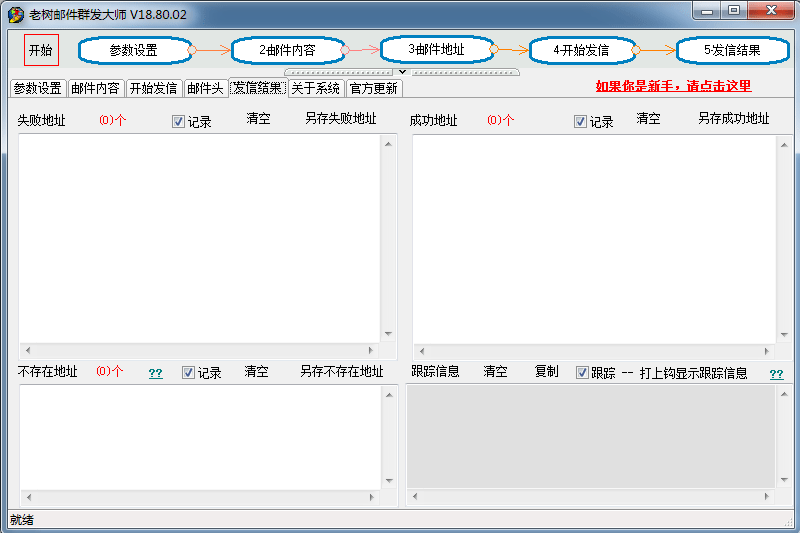Click up arrow of 成功地址 vertical scrollbar
The width and height of the screenshot is (800, 533).
click(784, 145)
